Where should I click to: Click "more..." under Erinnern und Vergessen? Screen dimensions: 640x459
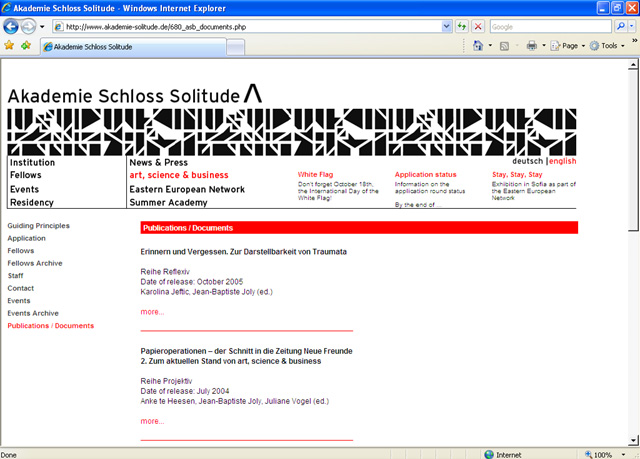[x=152, y=312]
